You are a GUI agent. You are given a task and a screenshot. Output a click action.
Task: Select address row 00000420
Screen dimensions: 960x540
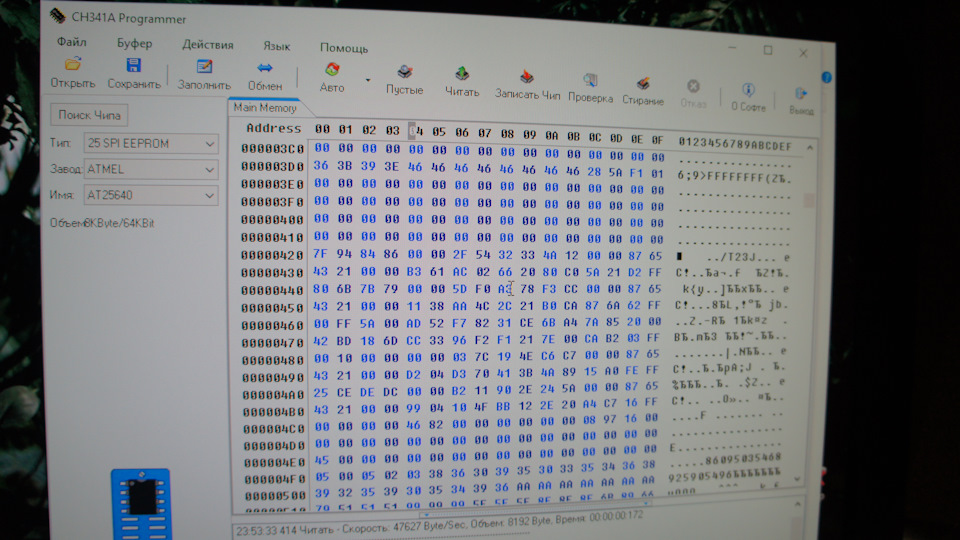coord(272,255)
